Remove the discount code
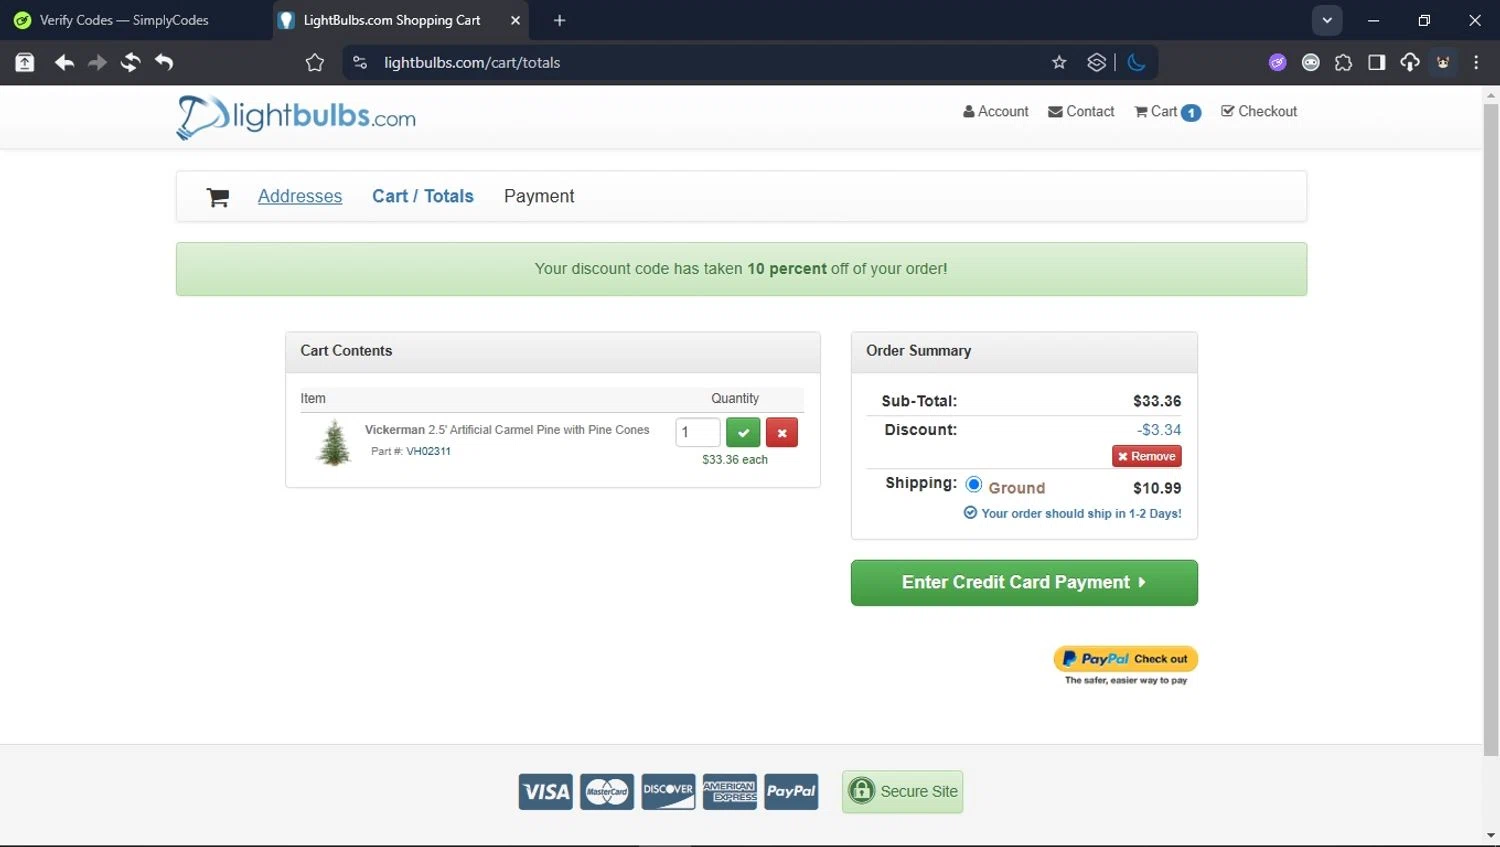The width and height of the screenshot is (1500, 847). pos(1147,456)
